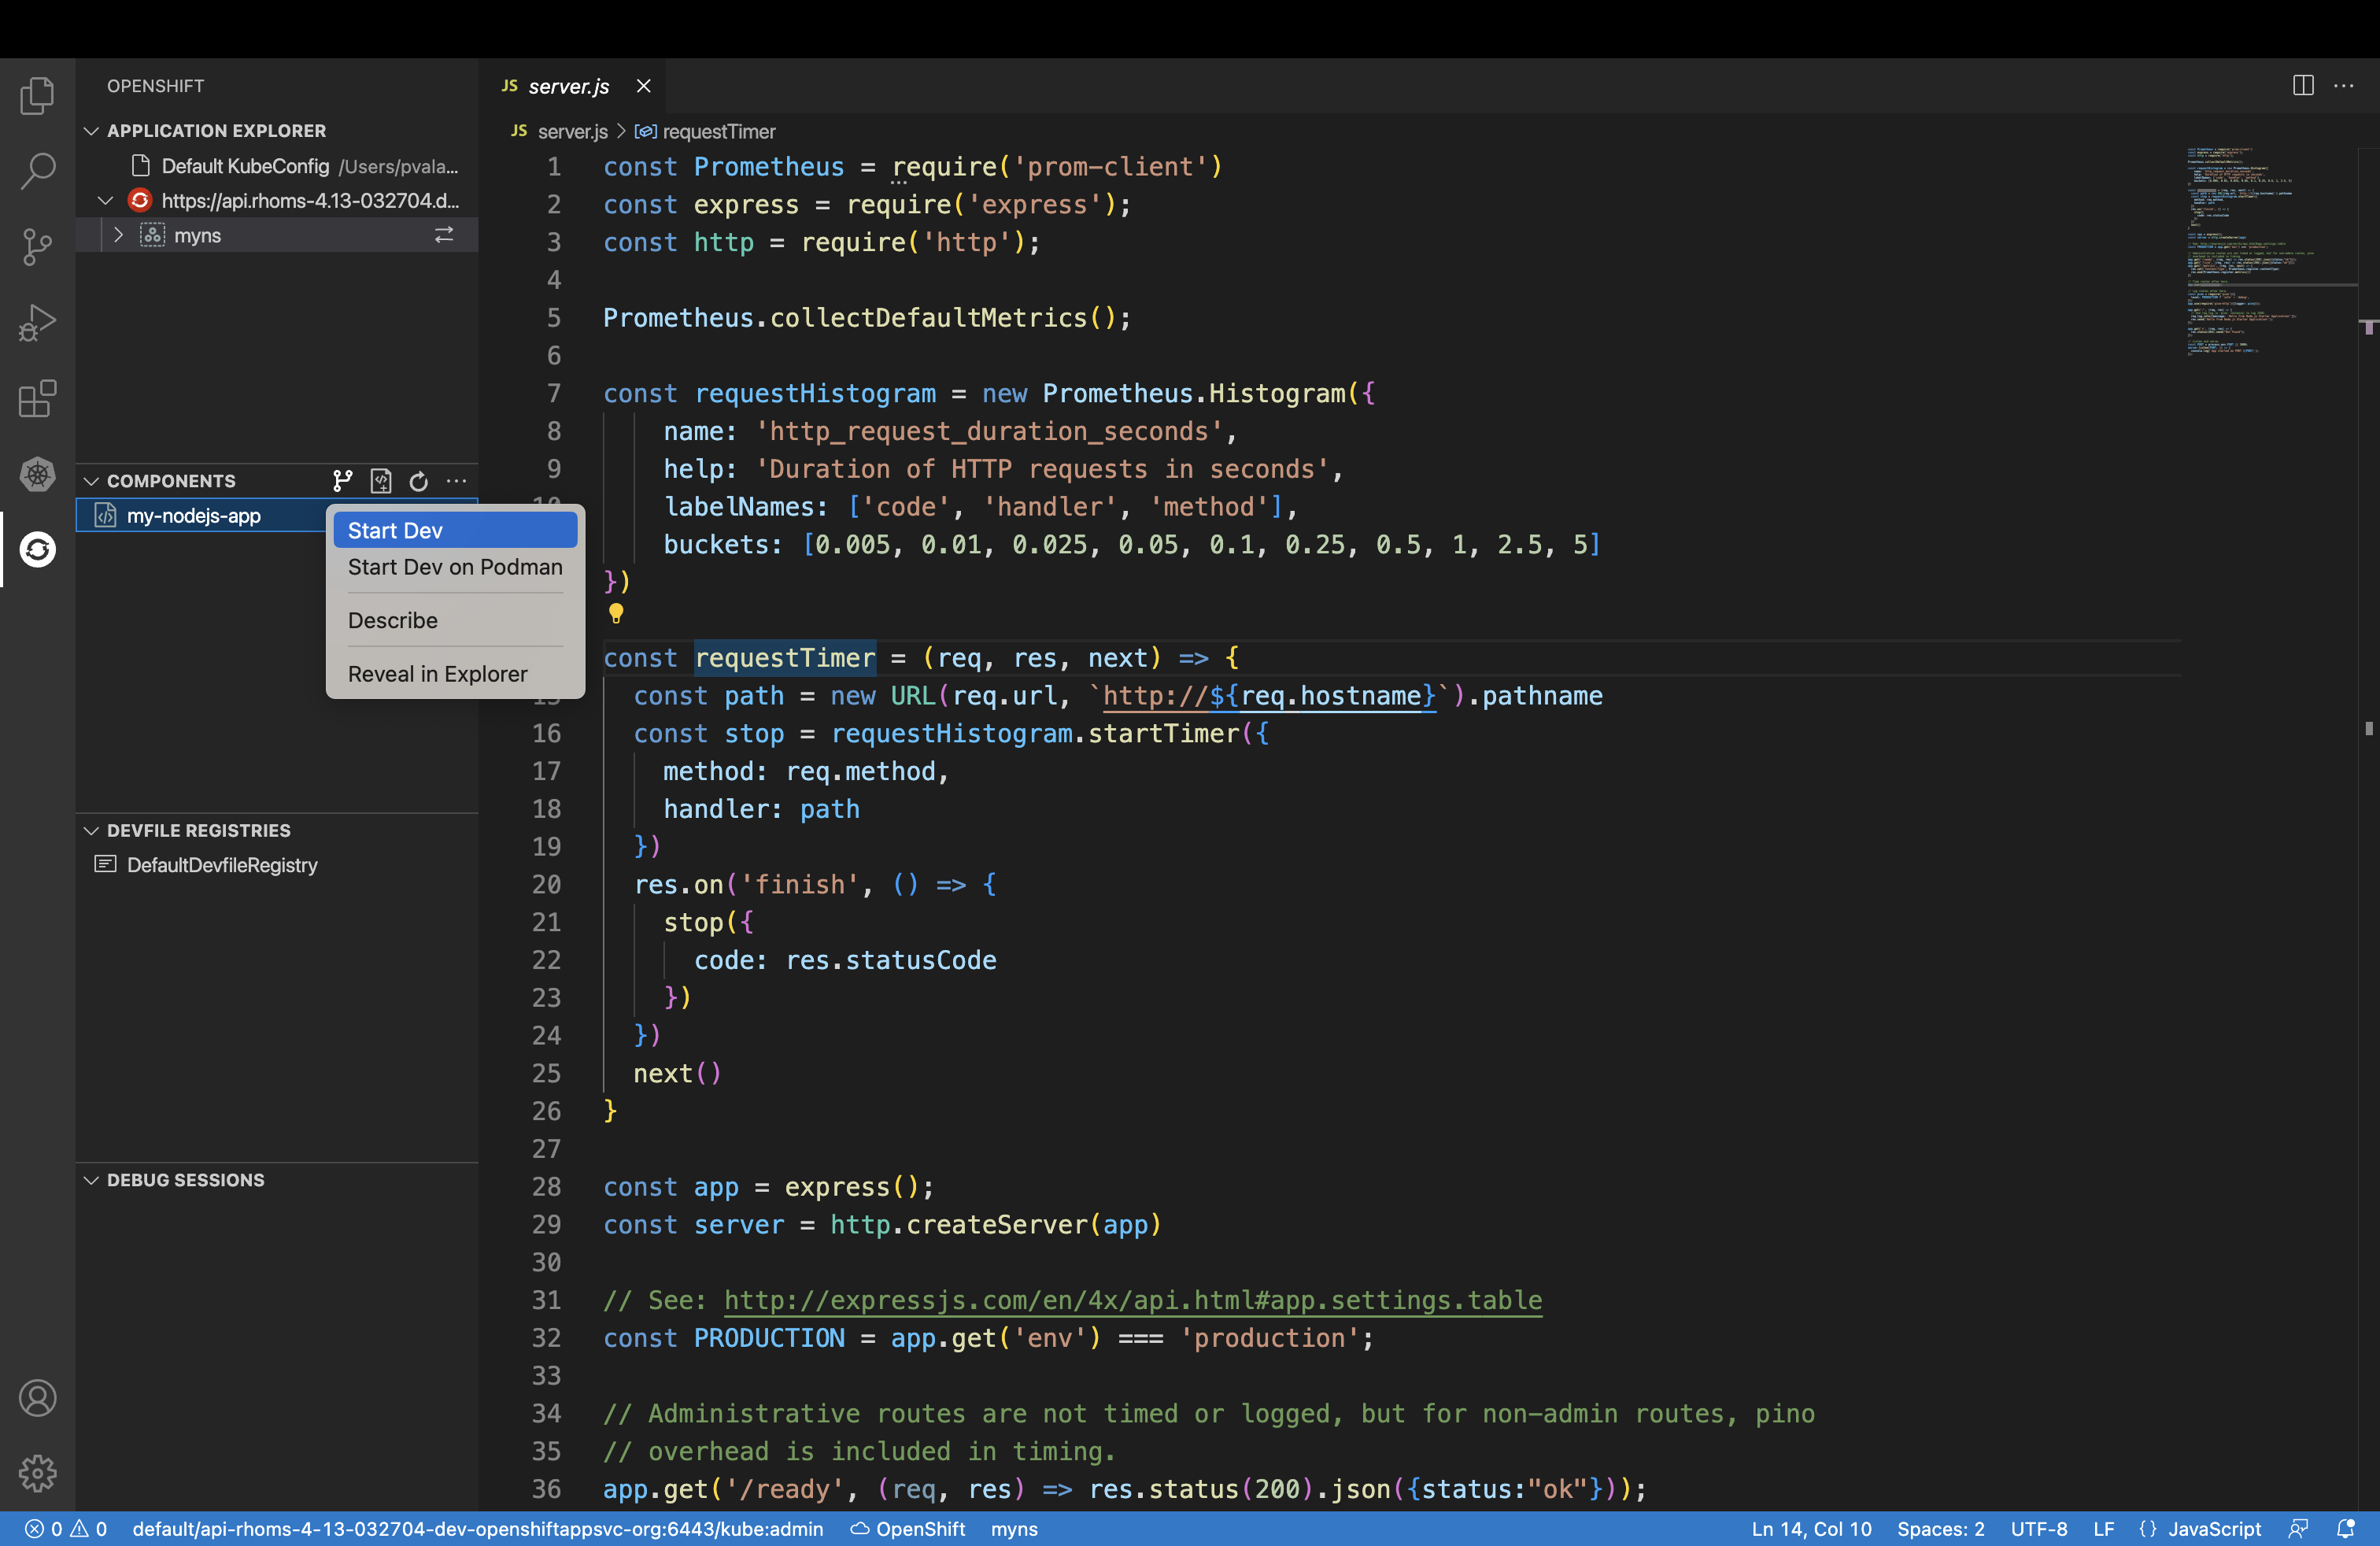The image size is (2380, 1546).
Task: Click the quick fix lightbulb in the editor
Action: point(616,614)
